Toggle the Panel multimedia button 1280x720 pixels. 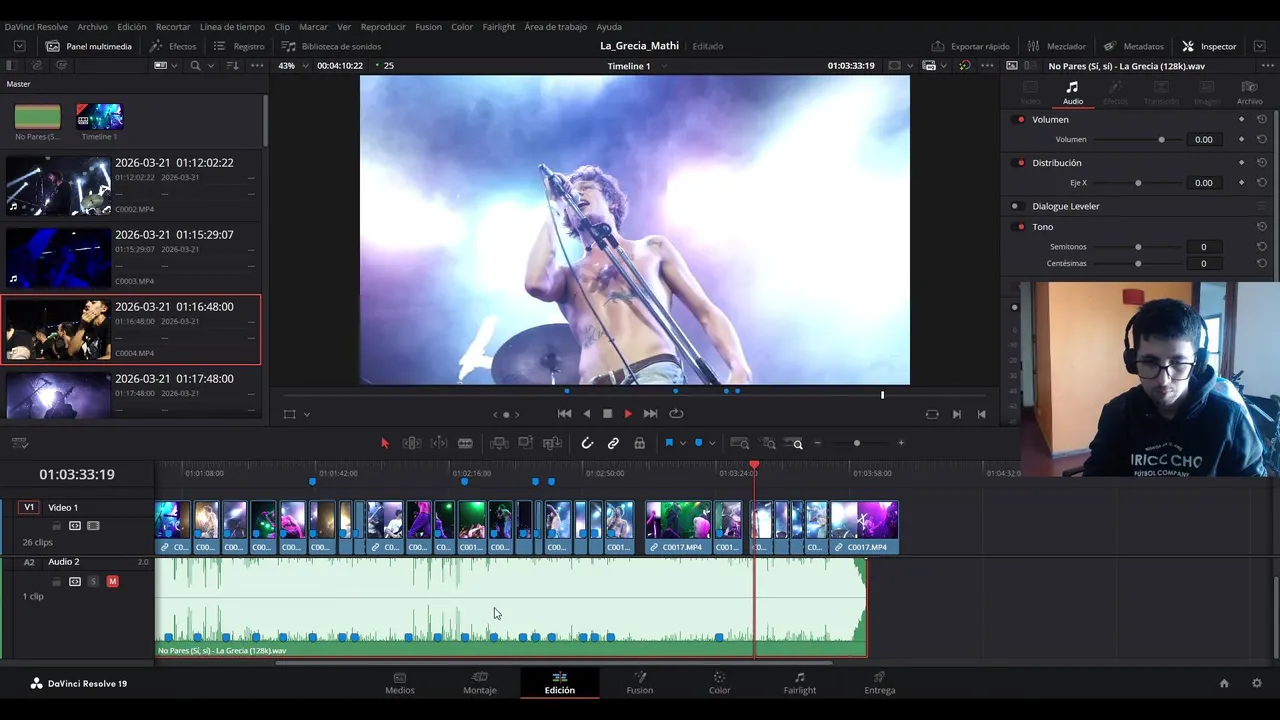click(89, 46)
